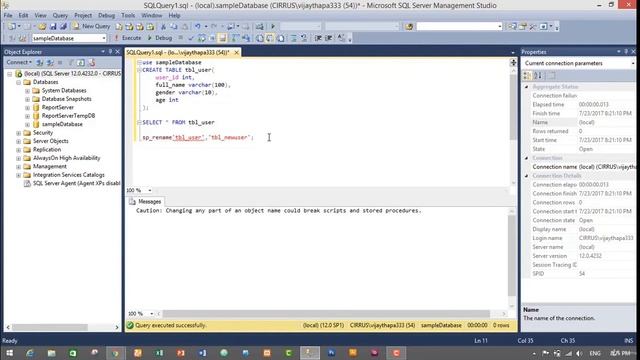This screenshot has width=640, height=360.
Task: Open the find combo box dropdown
Action: point(500,26)
